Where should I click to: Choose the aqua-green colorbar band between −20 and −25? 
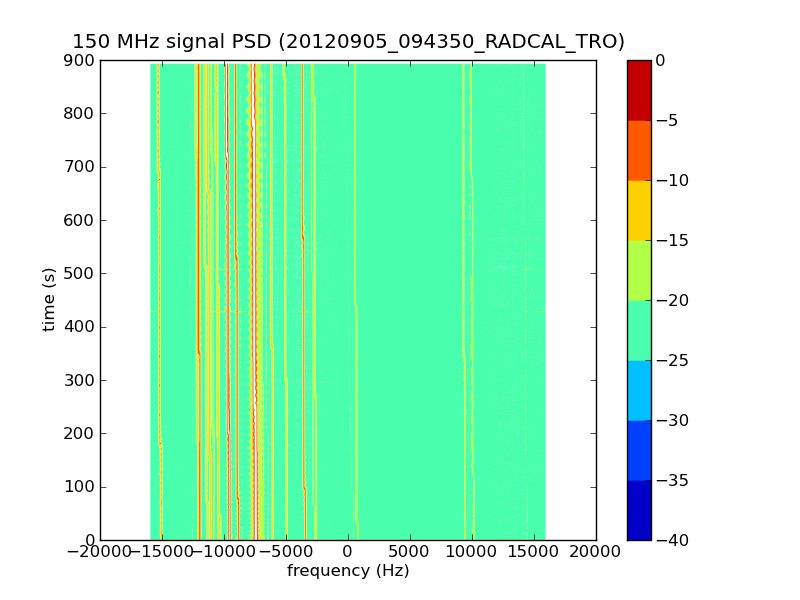(x=638, y=330)
